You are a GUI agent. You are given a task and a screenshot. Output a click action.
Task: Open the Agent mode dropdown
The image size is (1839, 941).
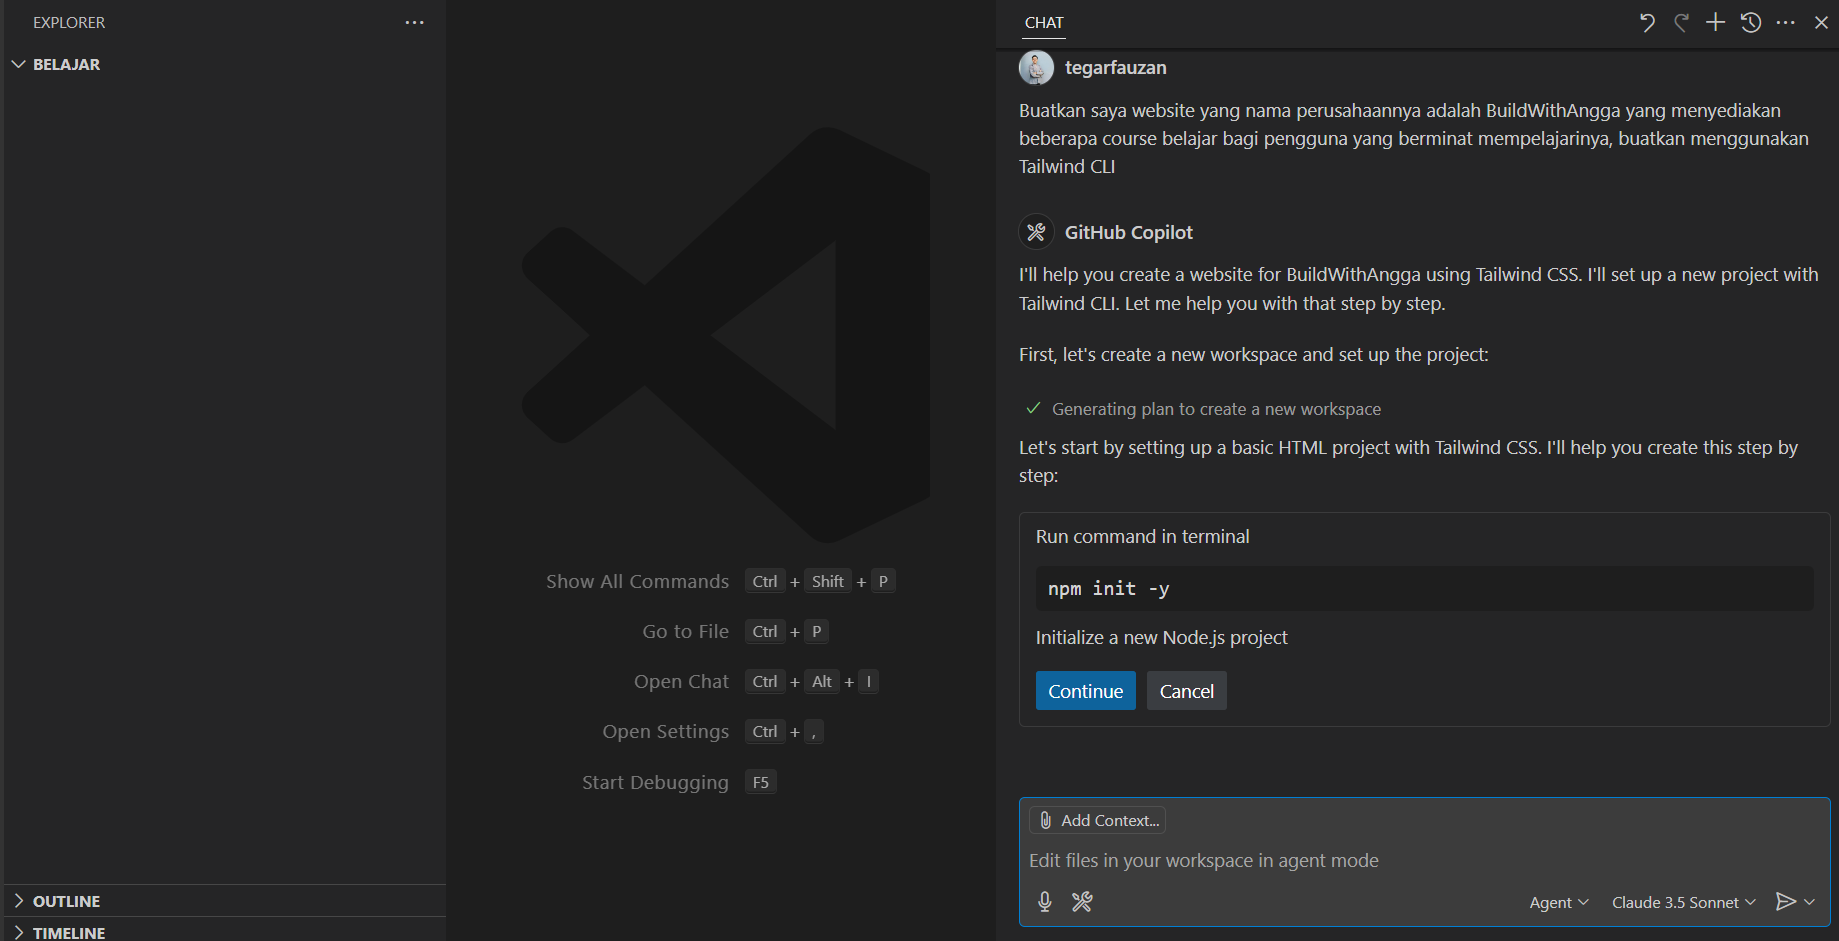1559,902
